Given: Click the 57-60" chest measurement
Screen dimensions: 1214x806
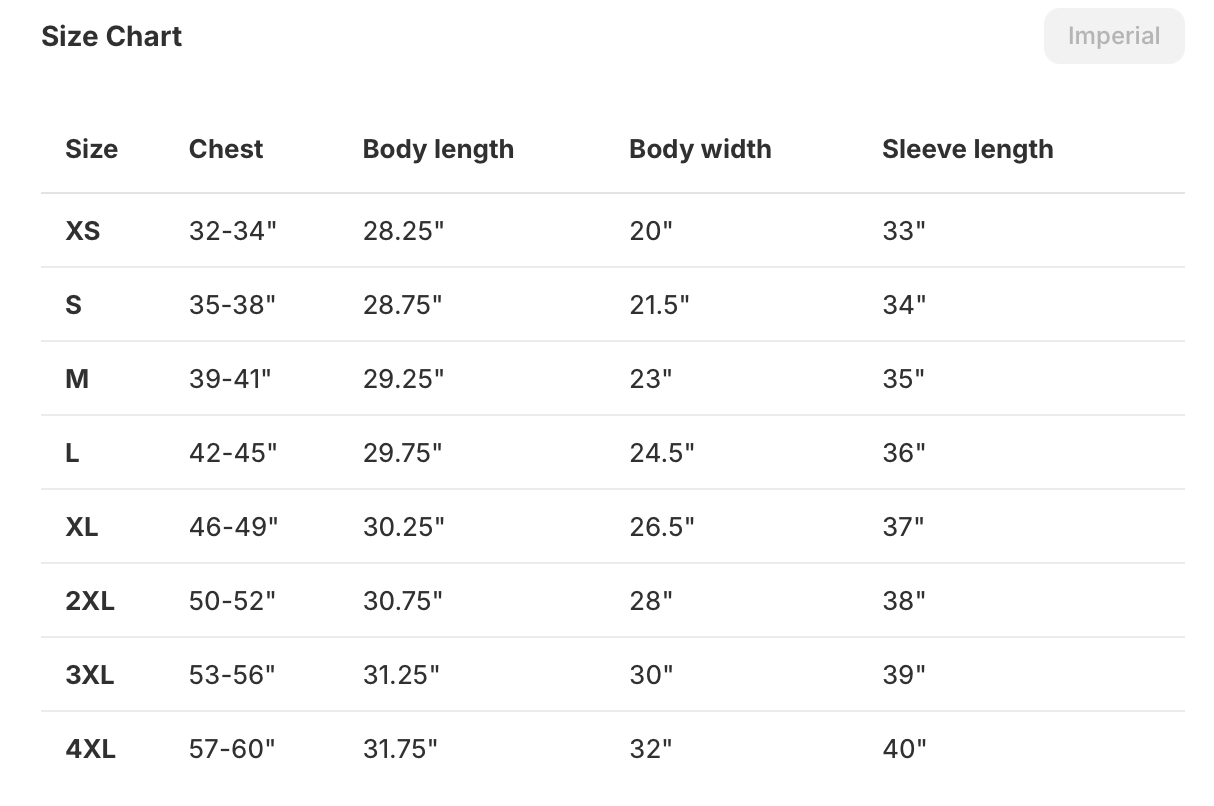Looking at the screenshot, I should coord(232,749).
